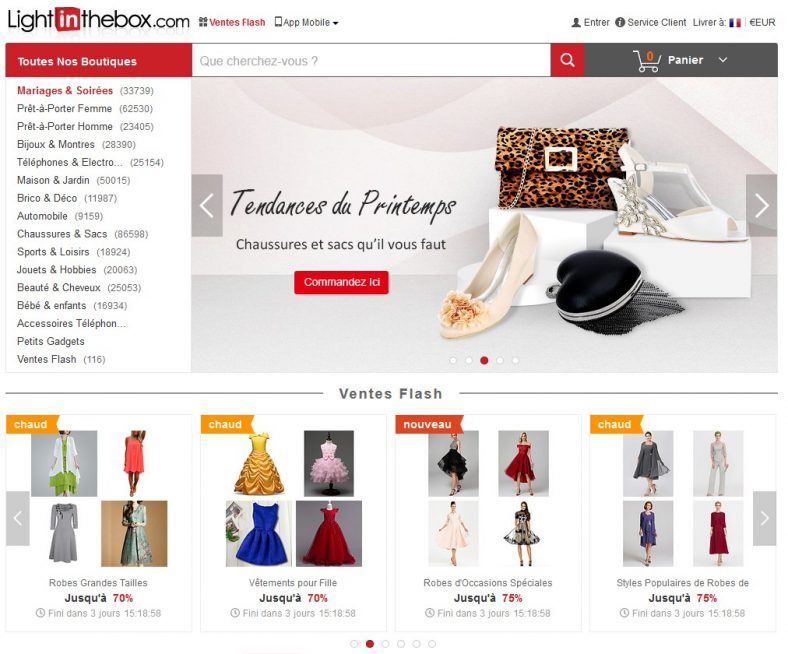Open the €EUR currency selector
The width and height of the screenshot is (788, 654).
(x=762, y=23)
